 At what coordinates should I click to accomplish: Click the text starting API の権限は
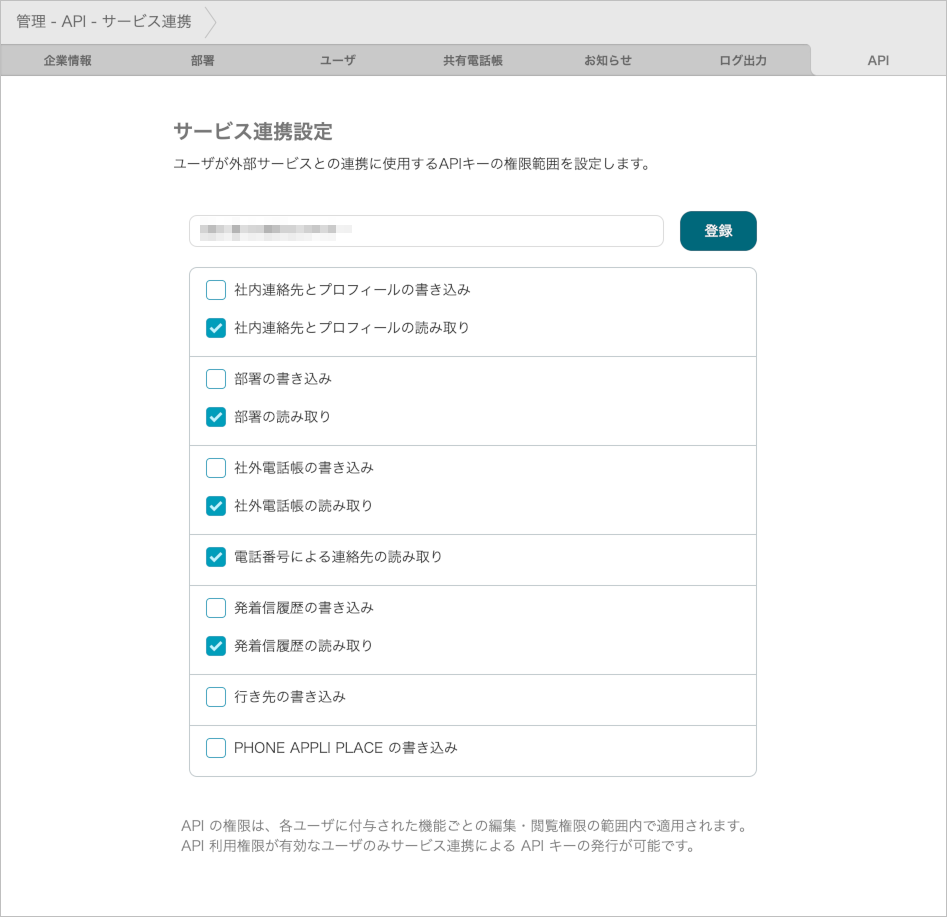(465, 825)
